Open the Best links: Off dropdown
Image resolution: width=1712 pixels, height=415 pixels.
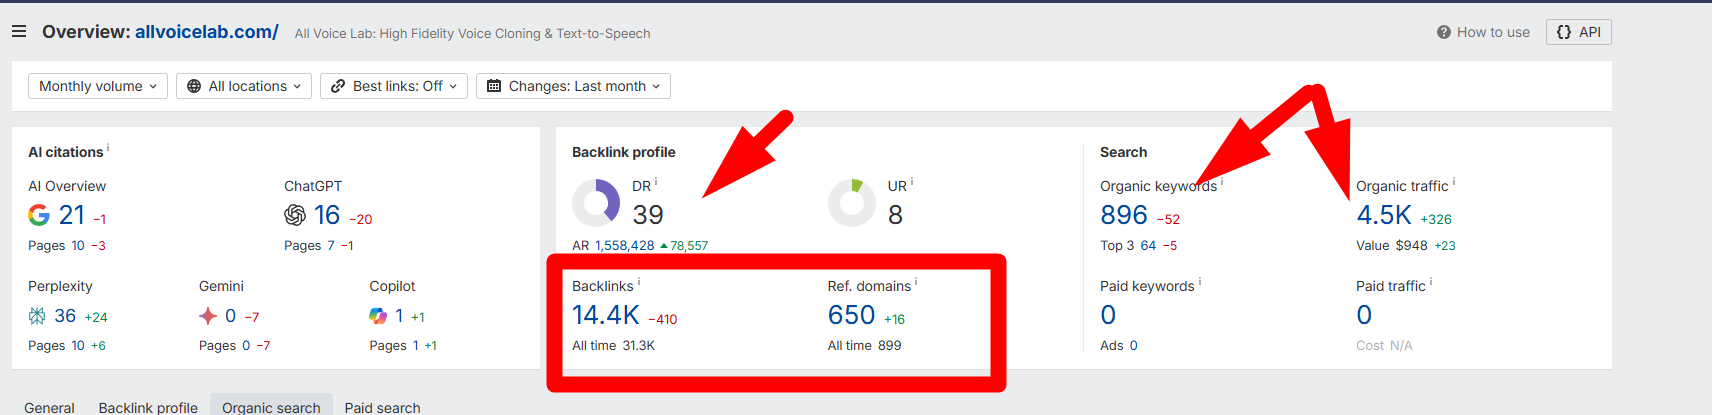[x=394, y=86]
